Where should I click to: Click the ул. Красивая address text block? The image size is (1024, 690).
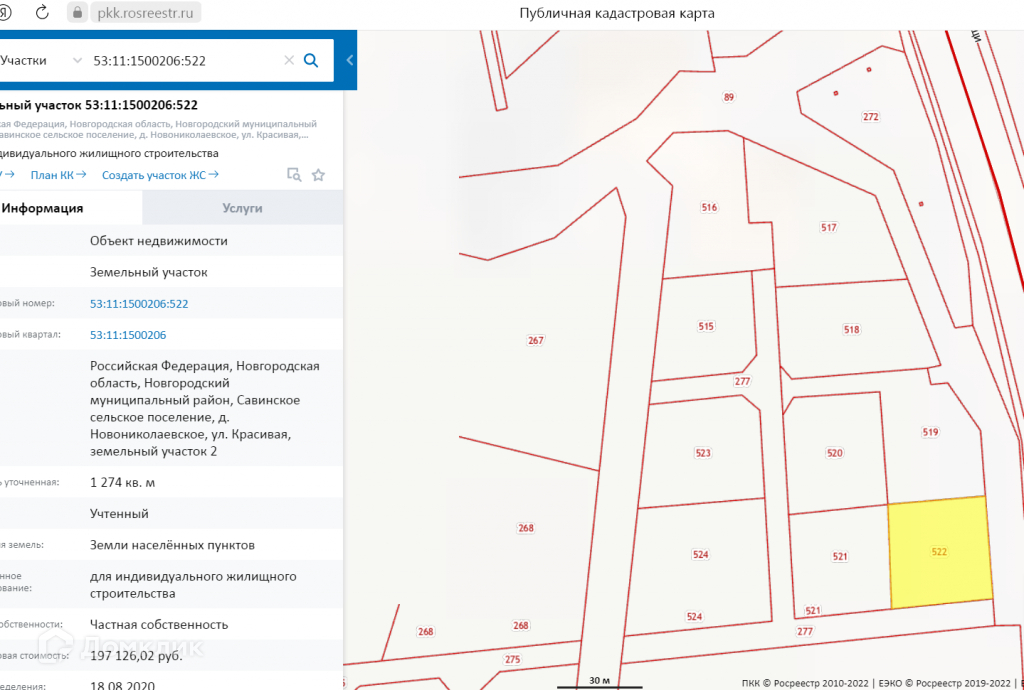(x=205, y=409)
